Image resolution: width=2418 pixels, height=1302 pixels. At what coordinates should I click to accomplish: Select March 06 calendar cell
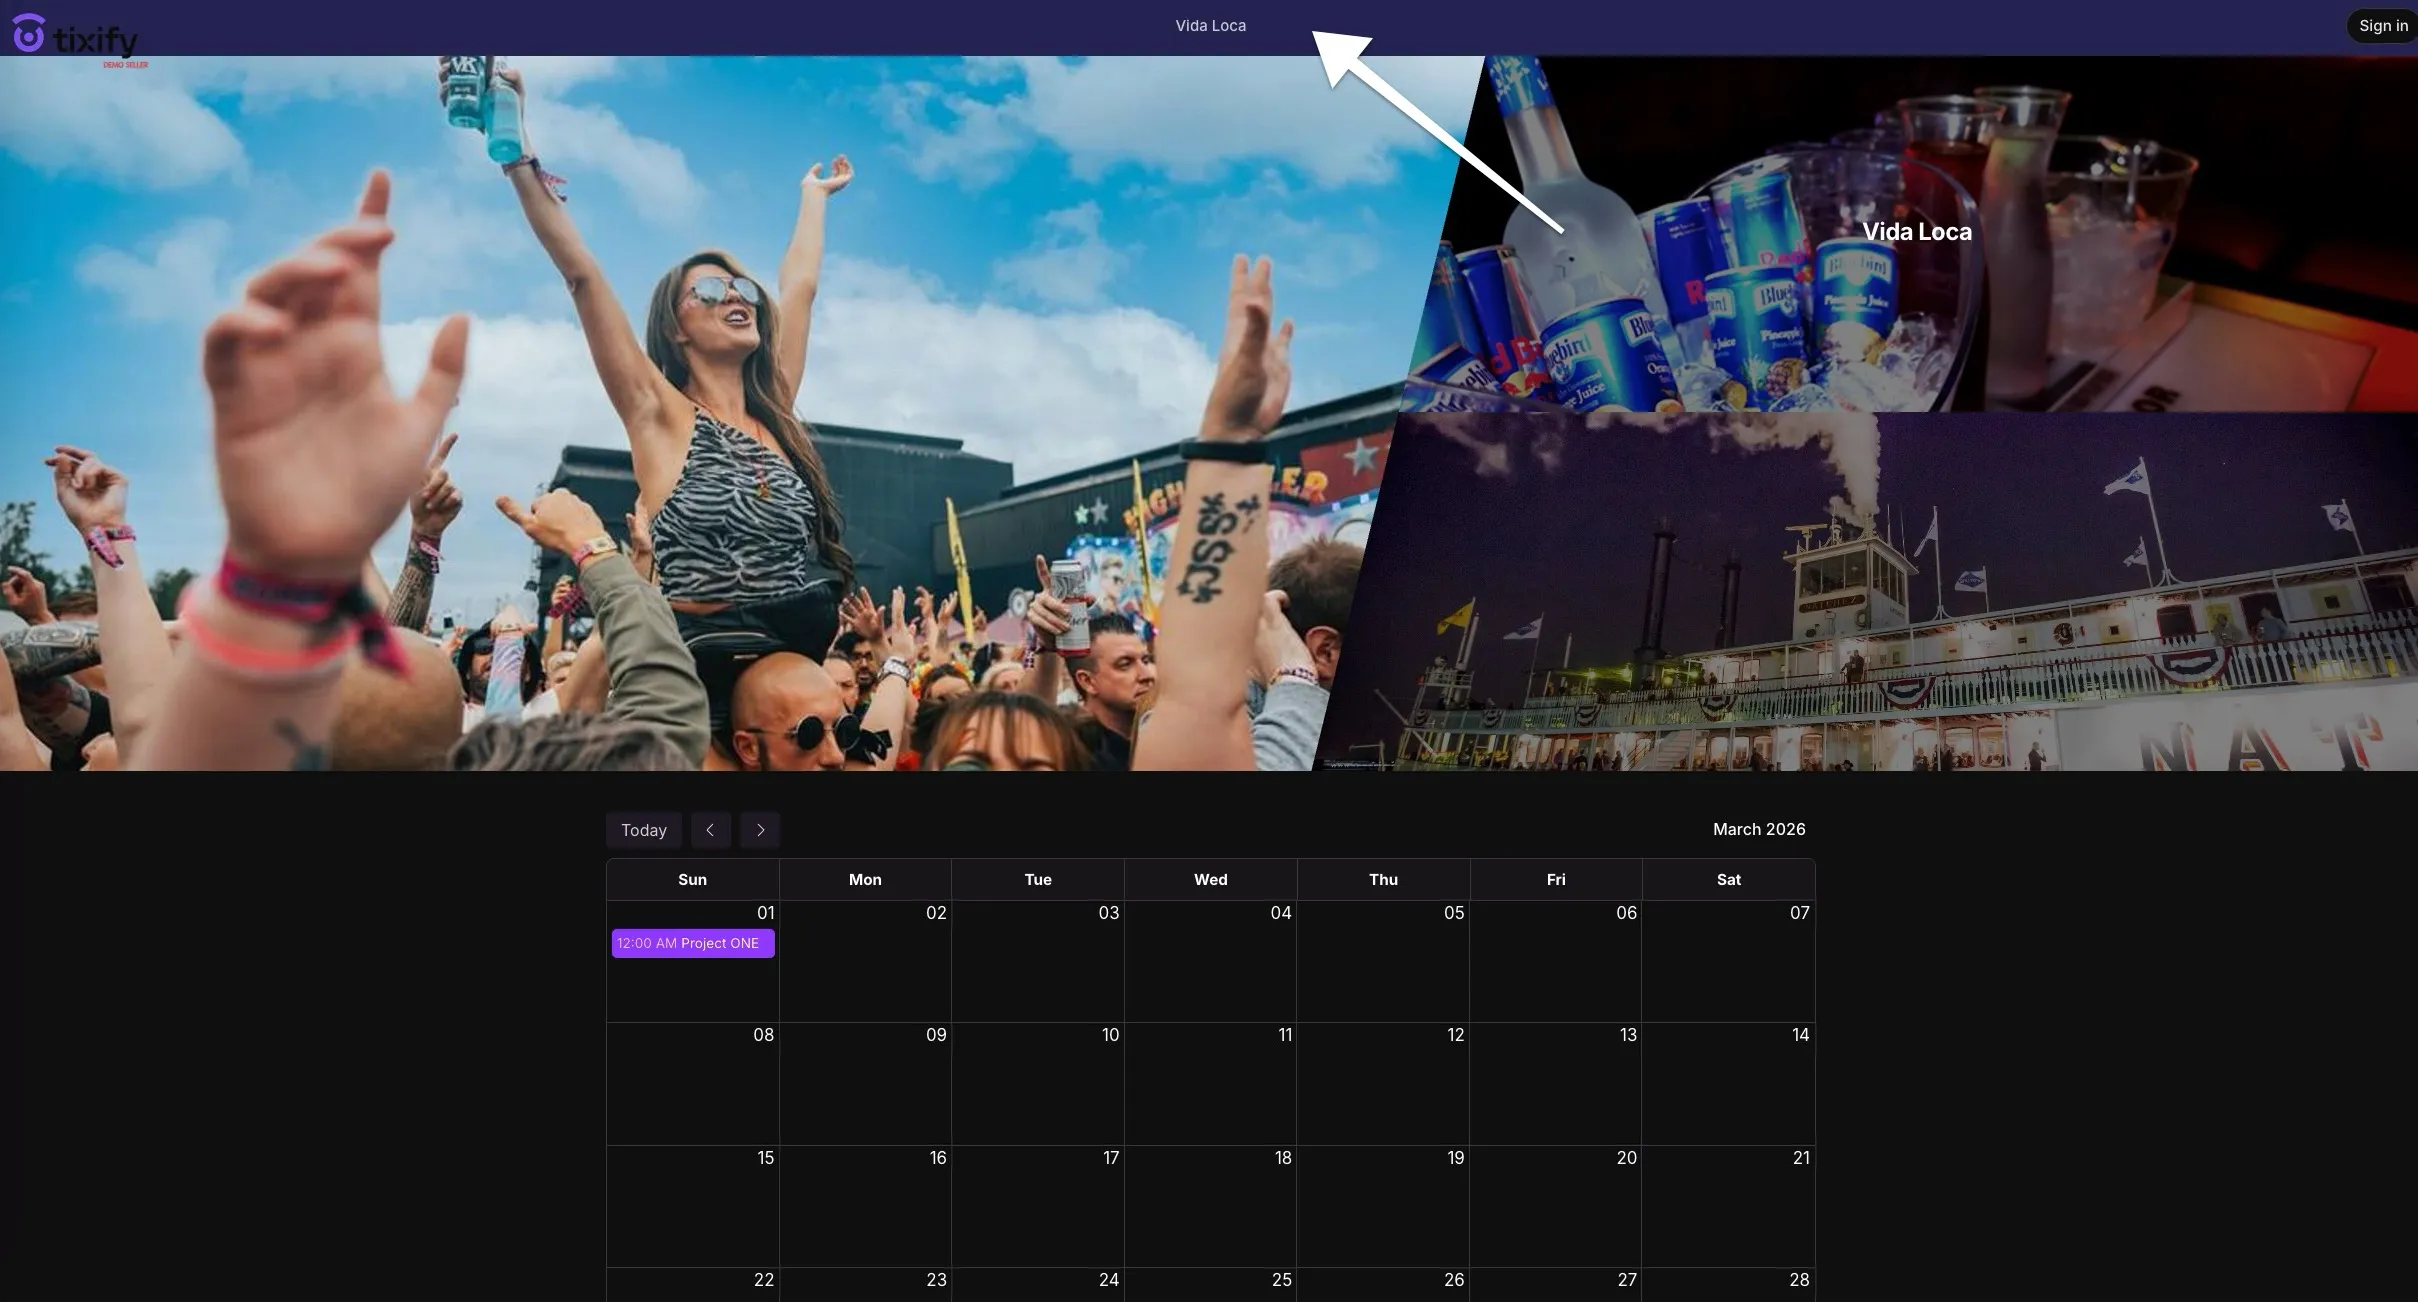(x=1556, y=961)
